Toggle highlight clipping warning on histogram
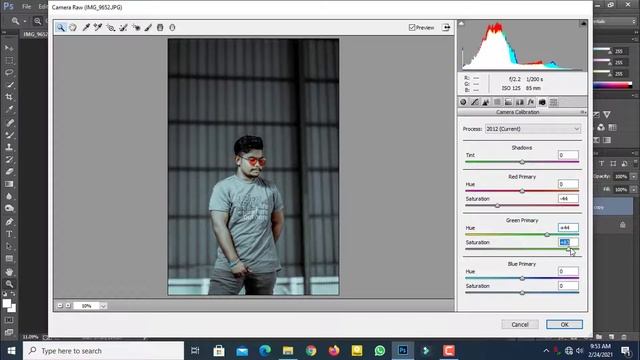The height and width of the screenshot is (360, 640). (583, 24)
